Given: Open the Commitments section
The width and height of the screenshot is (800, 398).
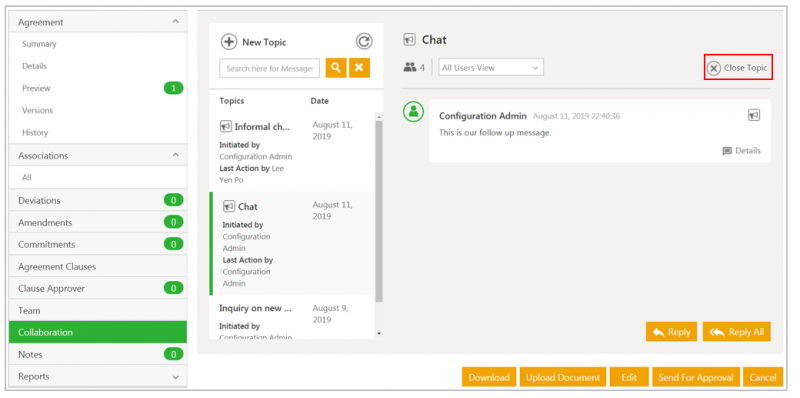Looking at the screenshot, I should click(x=97, y=244).
